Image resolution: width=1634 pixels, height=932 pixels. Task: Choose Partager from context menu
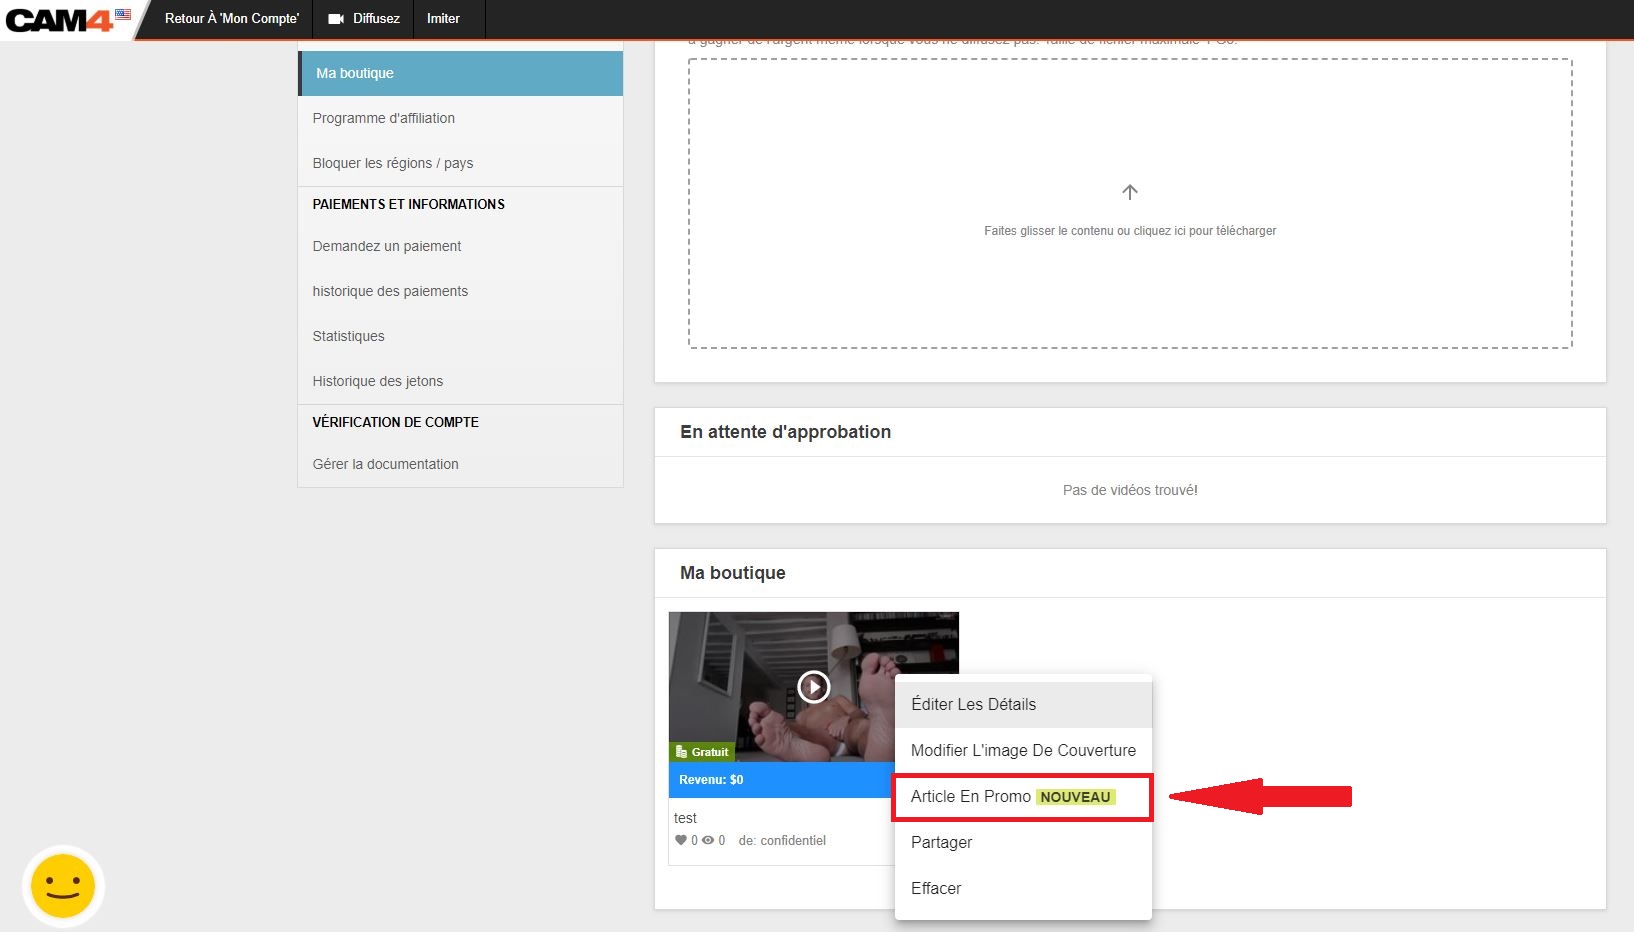941,842
